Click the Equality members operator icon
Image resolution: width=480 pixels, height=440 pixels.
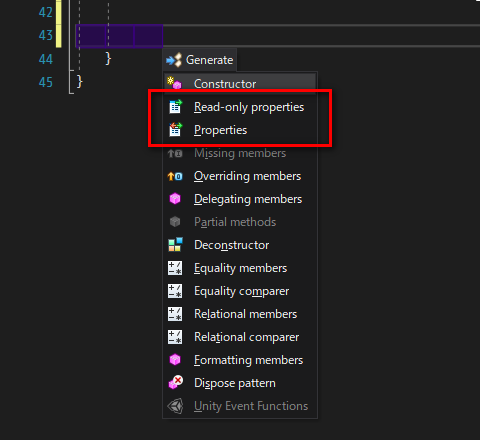(x=175, y=268)
